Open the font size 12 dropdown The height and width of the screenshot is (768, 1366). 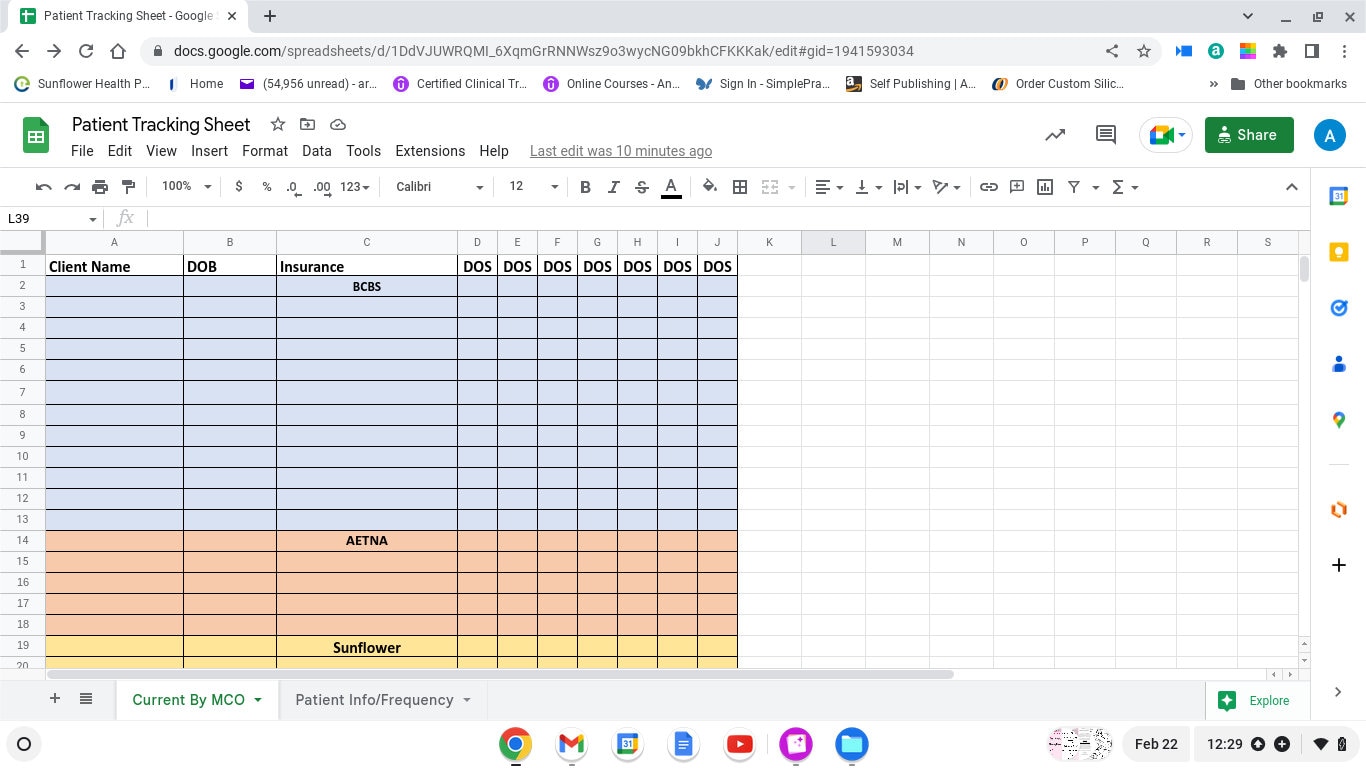pos(533,187)
